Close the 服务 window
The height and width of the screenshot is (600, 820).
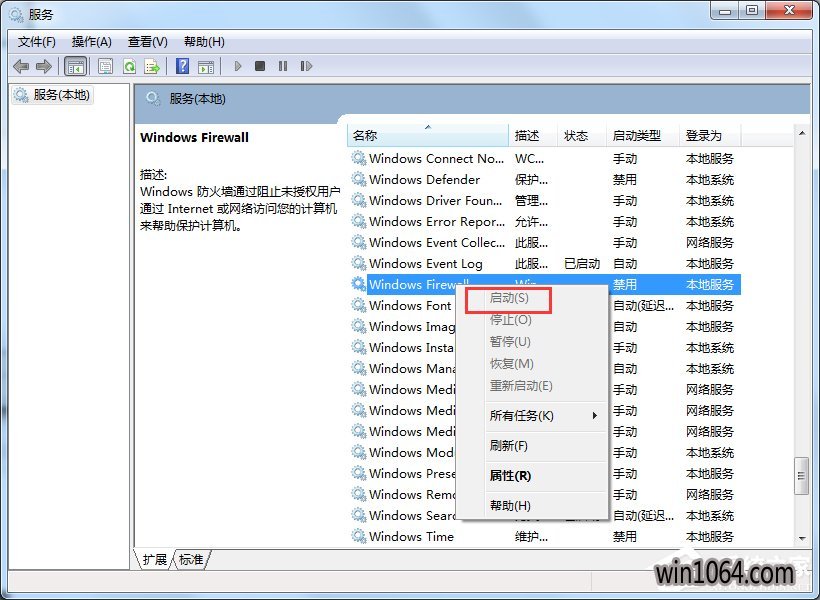(790, 11)
